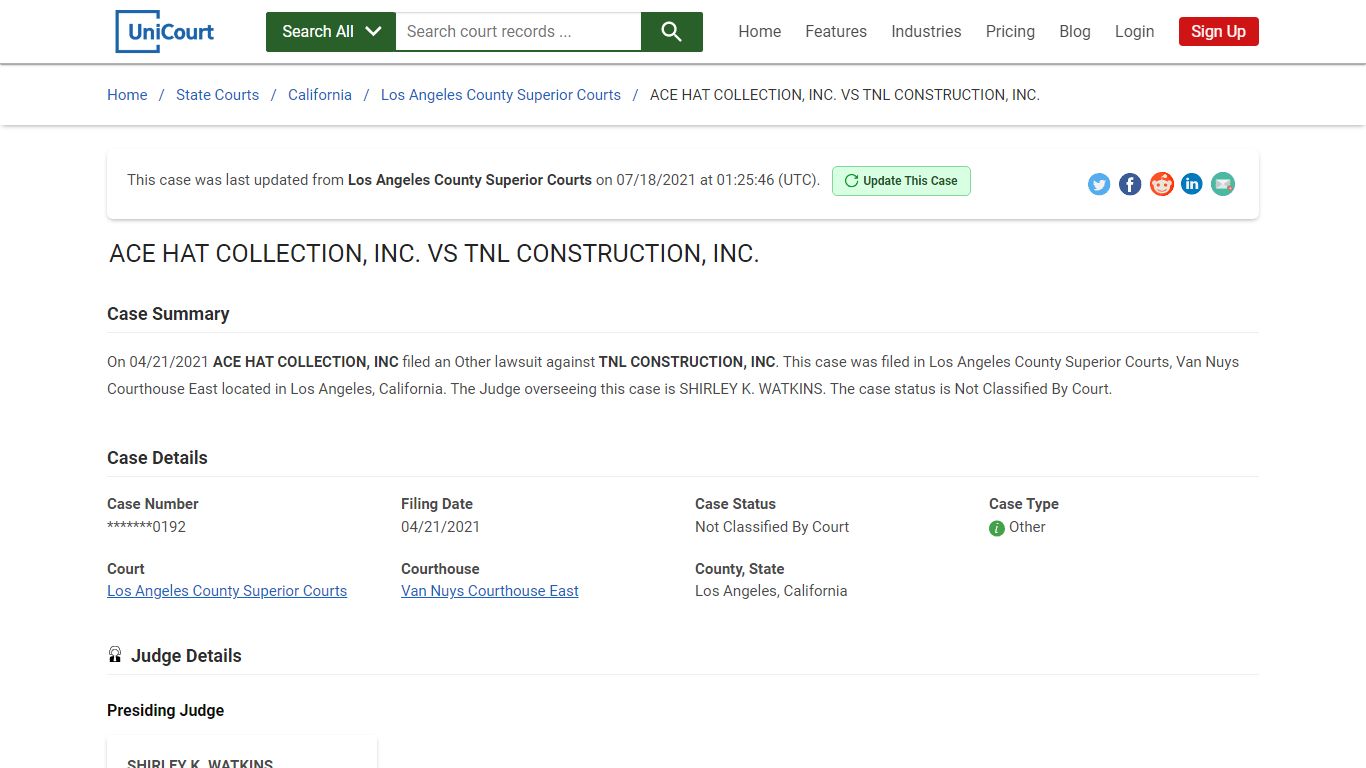Click the judge headset icon
Screen dimensions: 1366x768
point(115,655)
